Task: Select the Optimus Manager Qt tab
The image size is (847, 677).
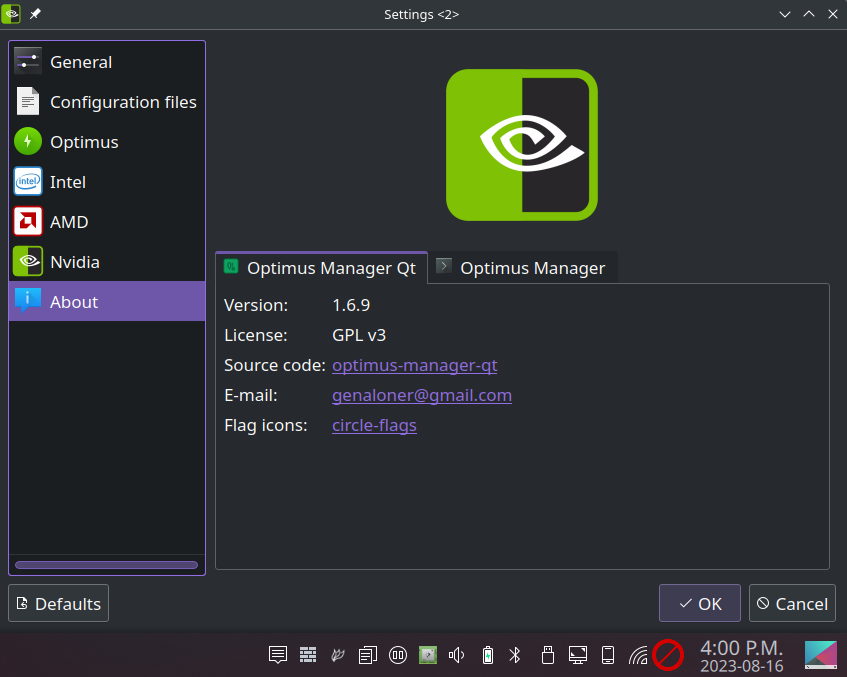Action: click(x=321, y=268)
